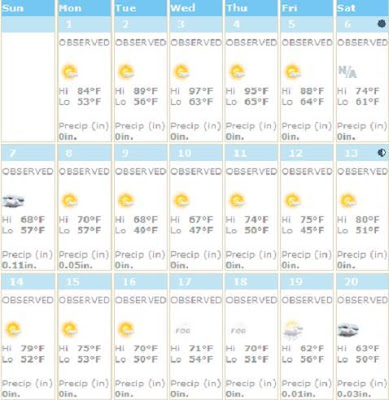Click the N/A weather icon for day 6
This screenshot has height=400, width=389.
click(347, 72)
